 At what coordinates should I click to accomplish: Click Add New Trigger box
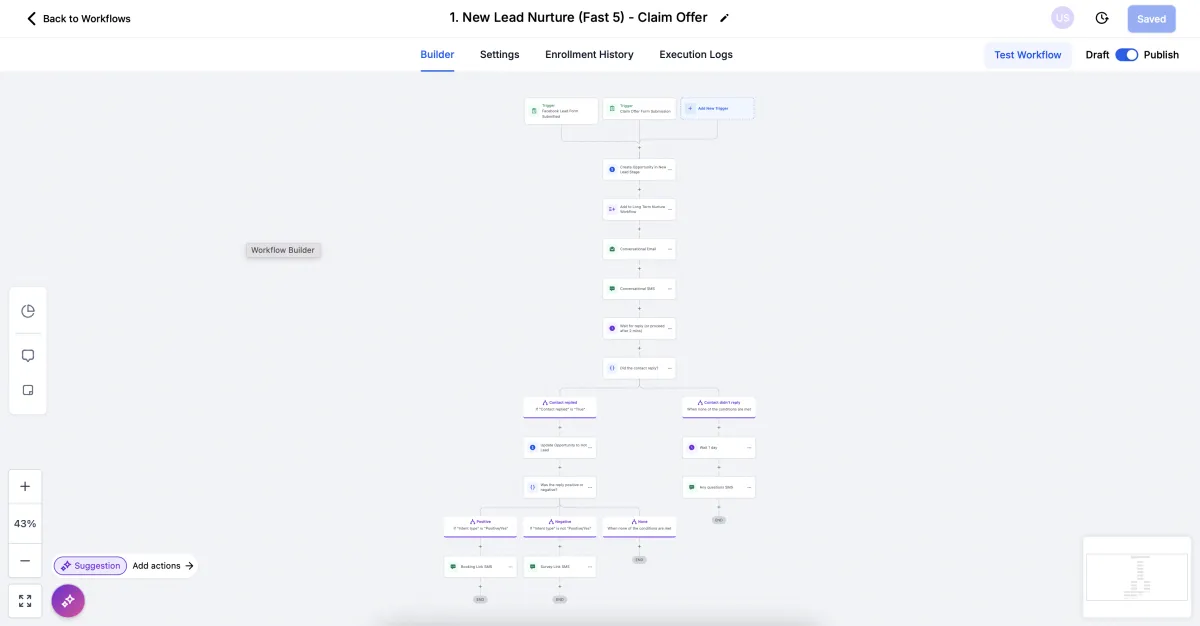(x=717, y=108)
